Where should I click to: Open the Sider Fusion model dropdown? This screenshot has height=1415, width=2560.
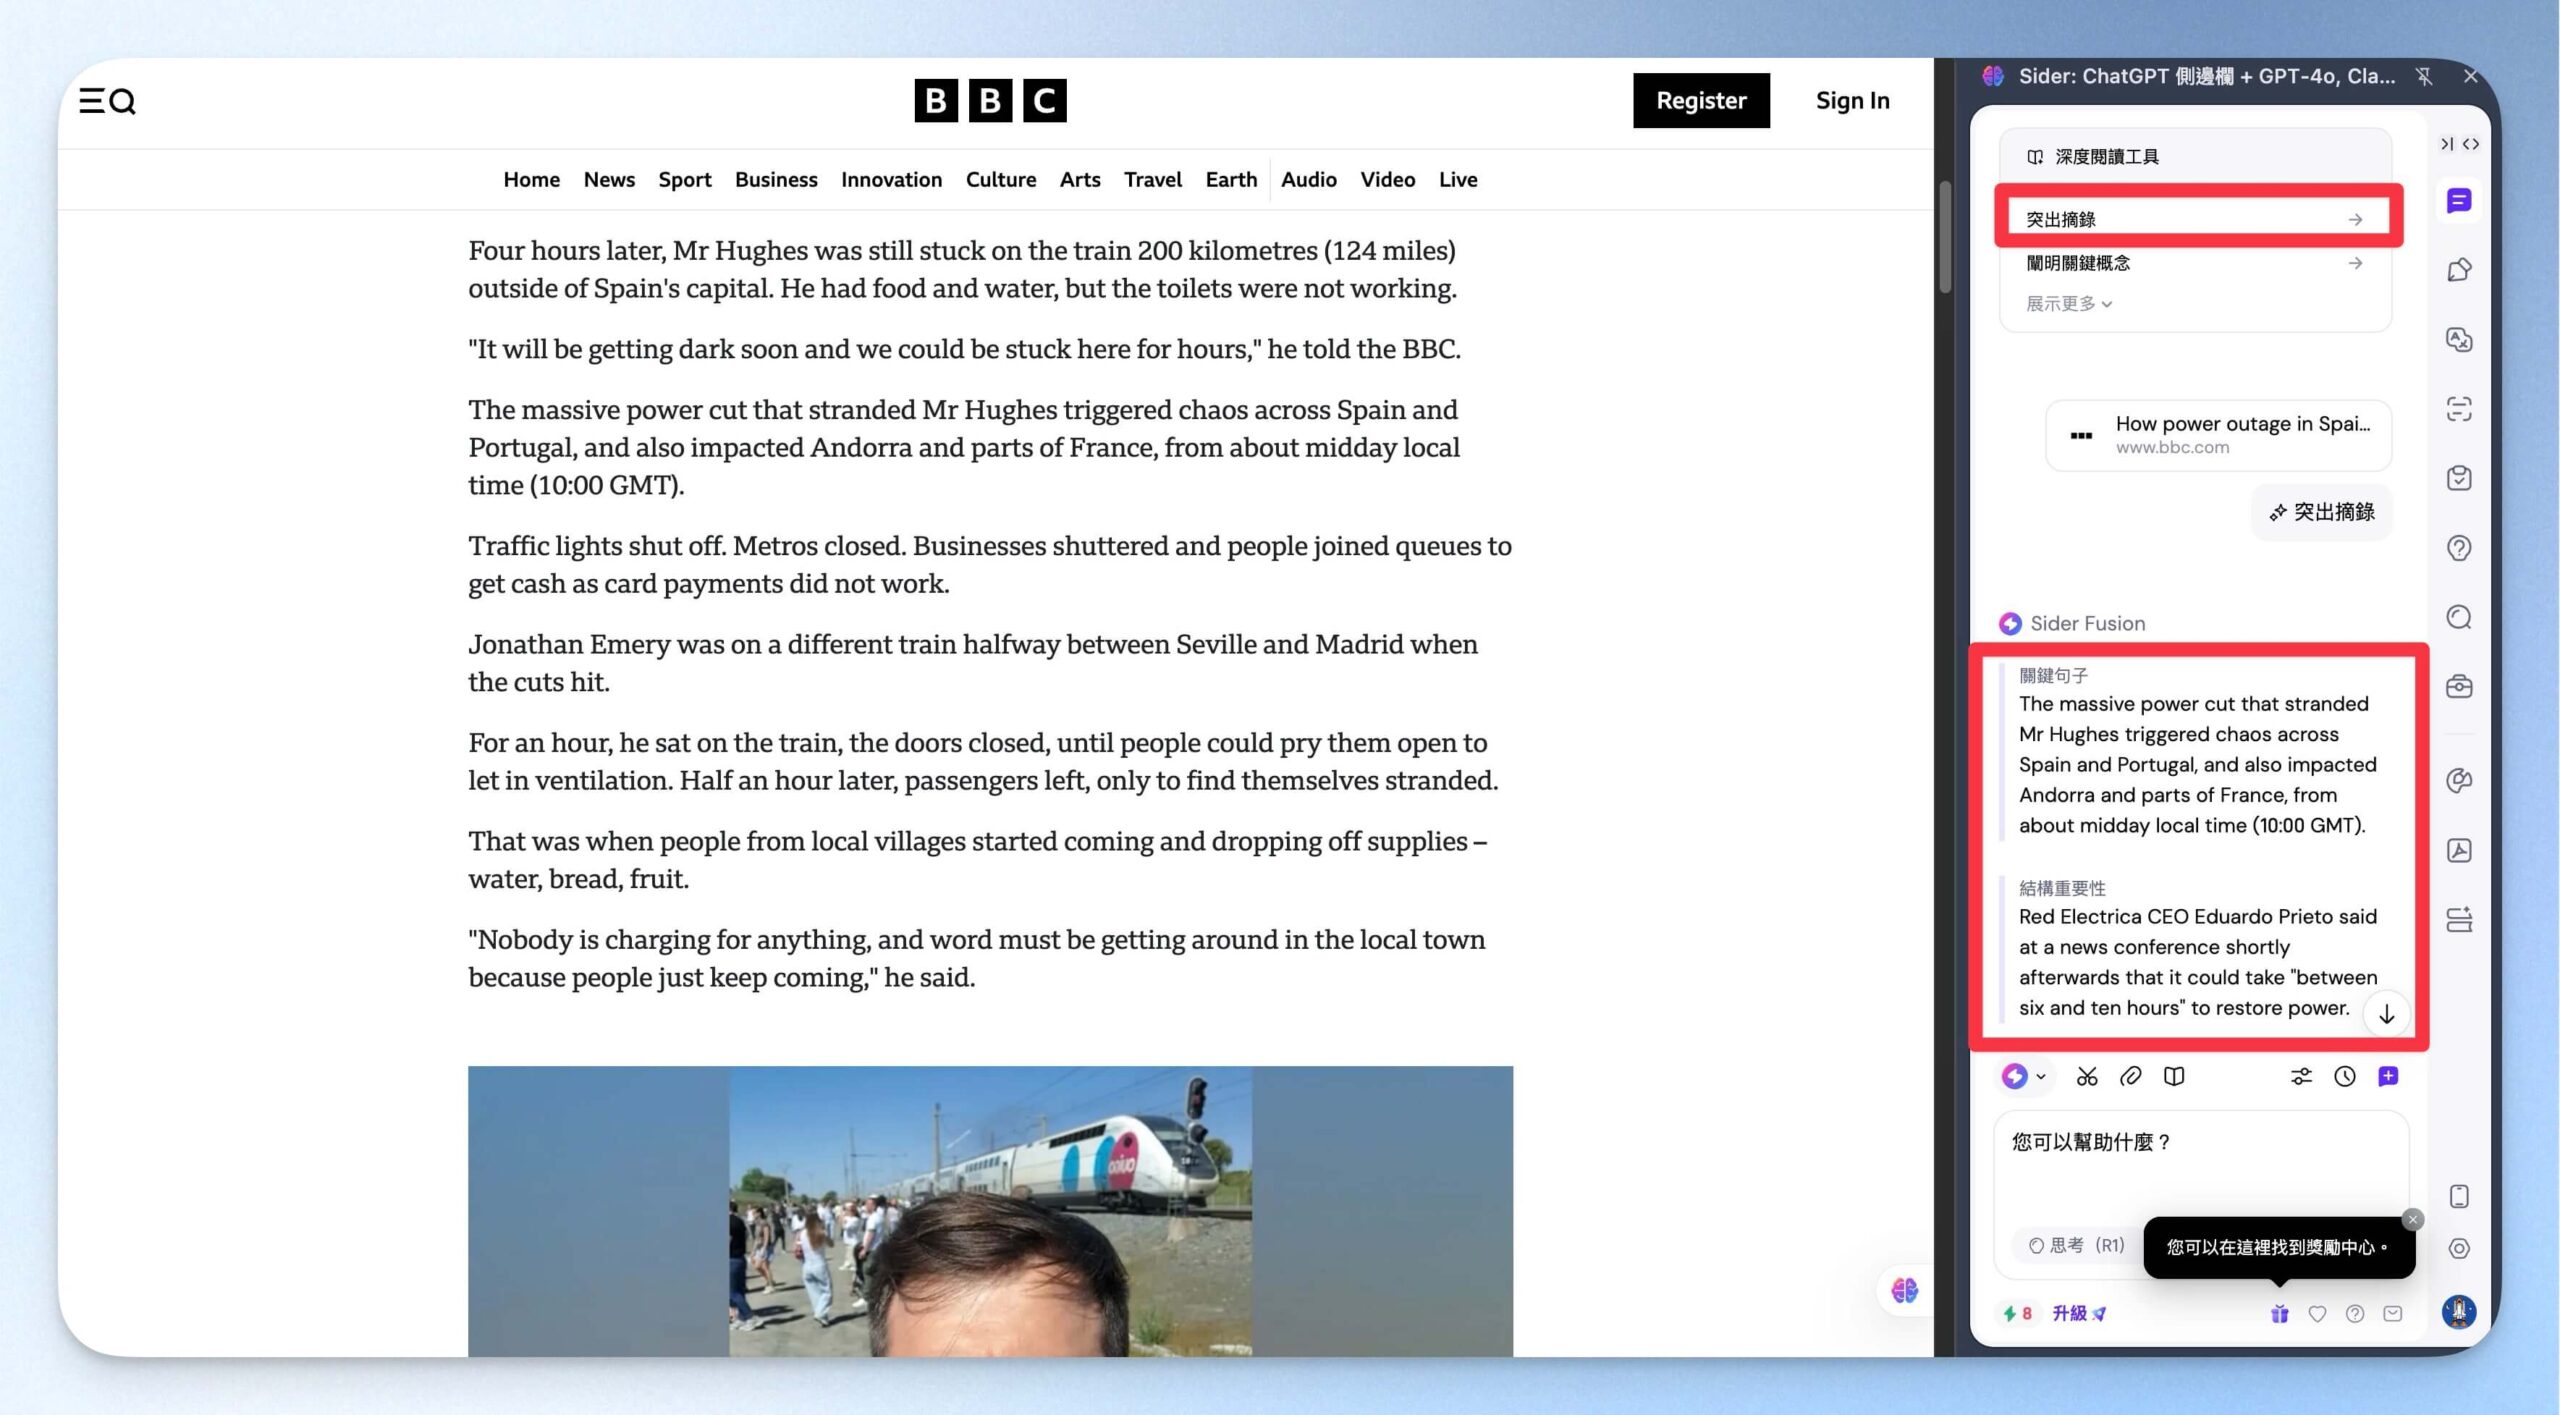click(x=2024, y=1077)
